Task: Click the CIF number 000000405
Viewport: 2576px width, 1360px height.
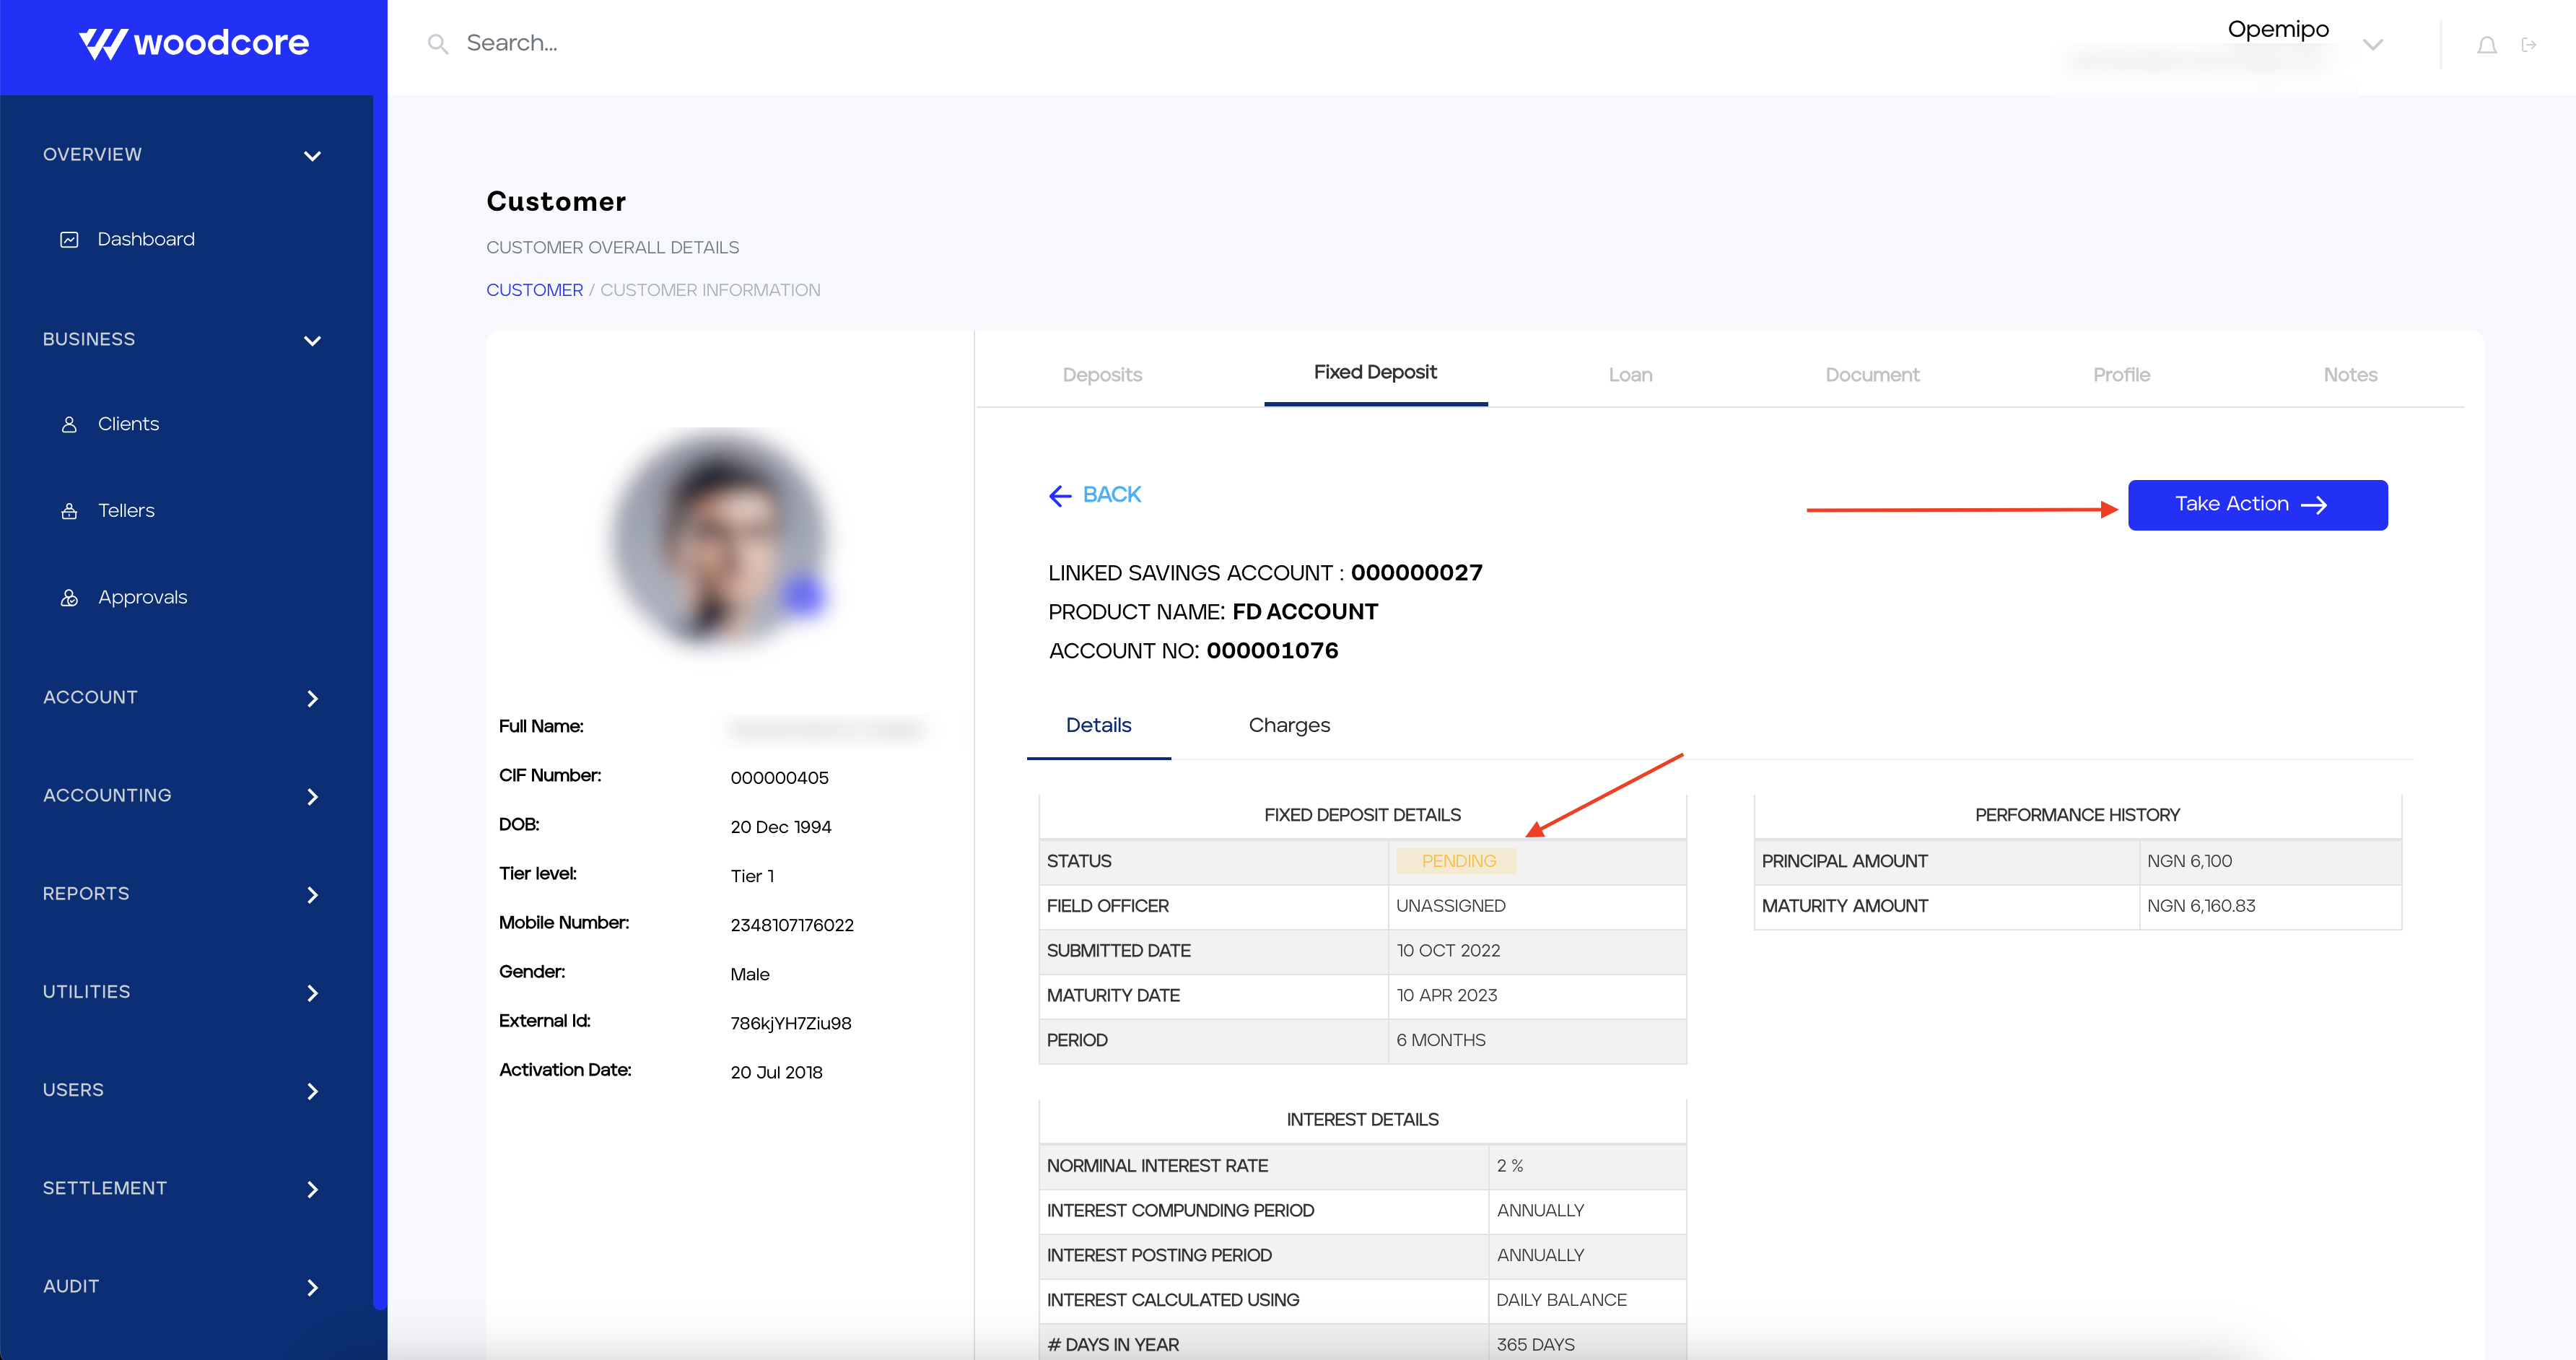Action: coord(779,778)
